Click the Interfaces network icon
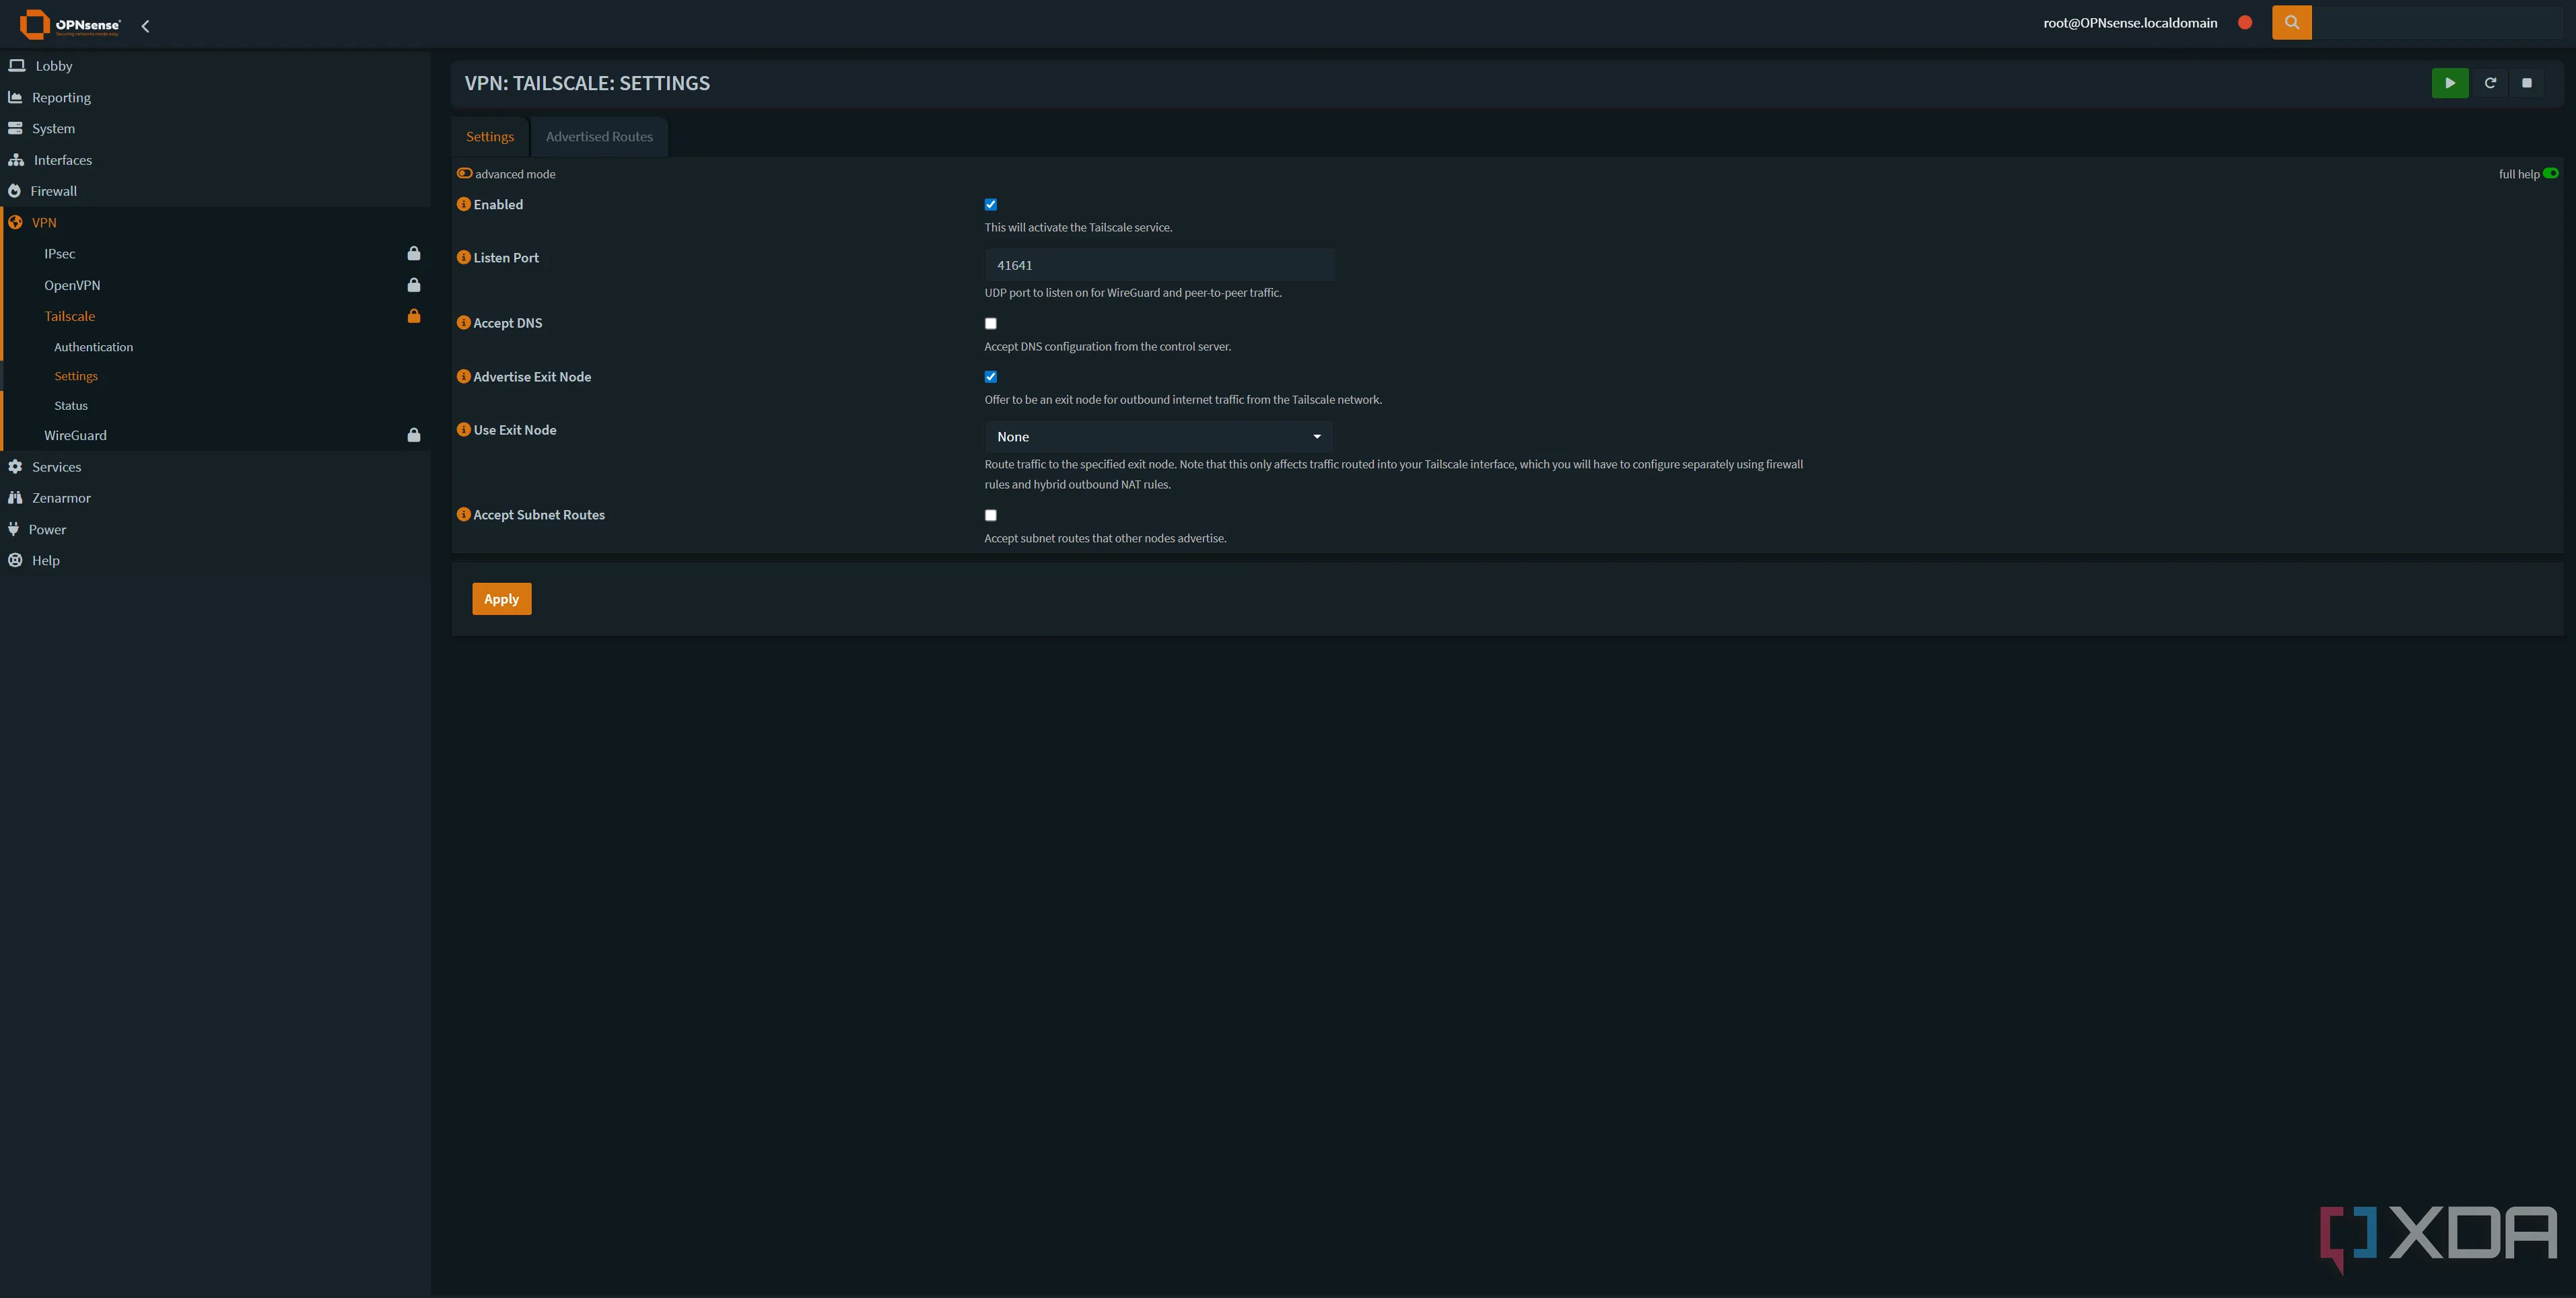This screenshot has height=1298, width=2576. pyautogui.click(x=16, y=159)
